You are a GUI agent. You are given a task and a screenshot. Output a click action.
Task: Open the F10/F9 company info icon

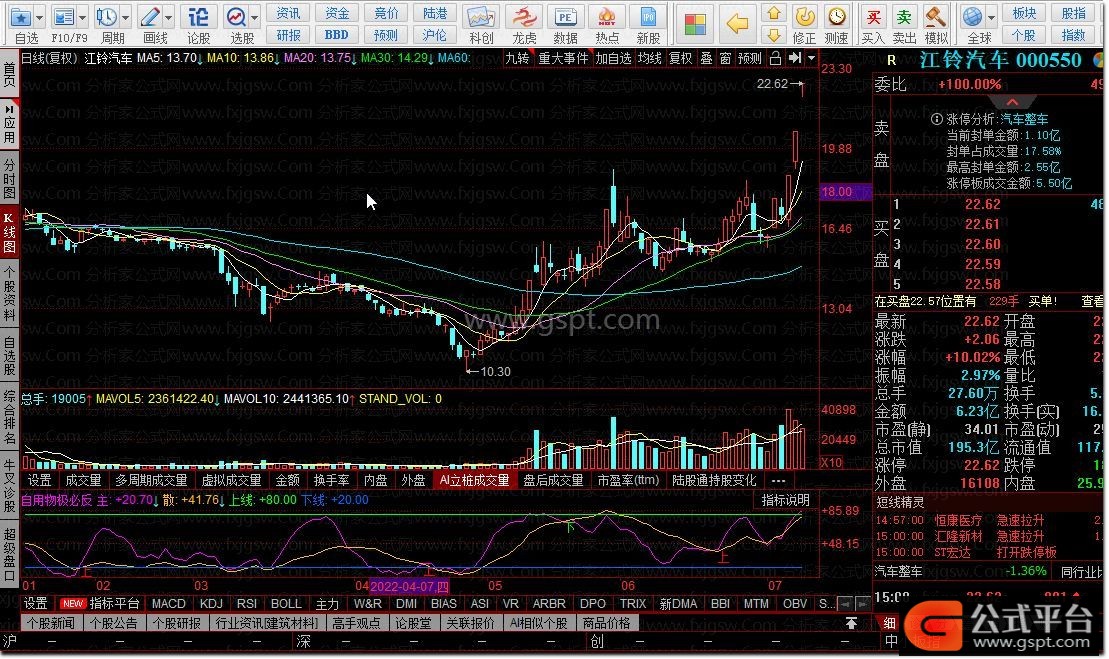[64, 17]
